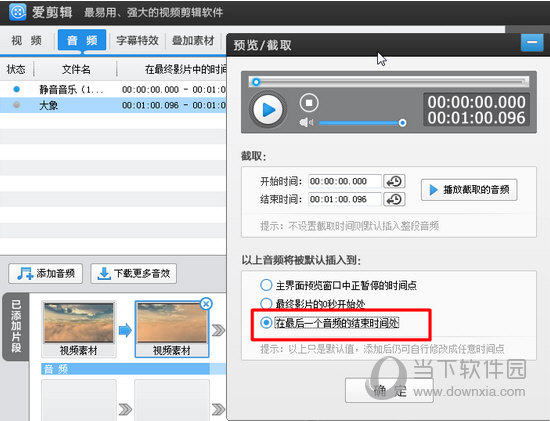This screenshot has width=550, height=421.
Task: Select the second 视频素材 thumbnail
Action: pos(172,329)
